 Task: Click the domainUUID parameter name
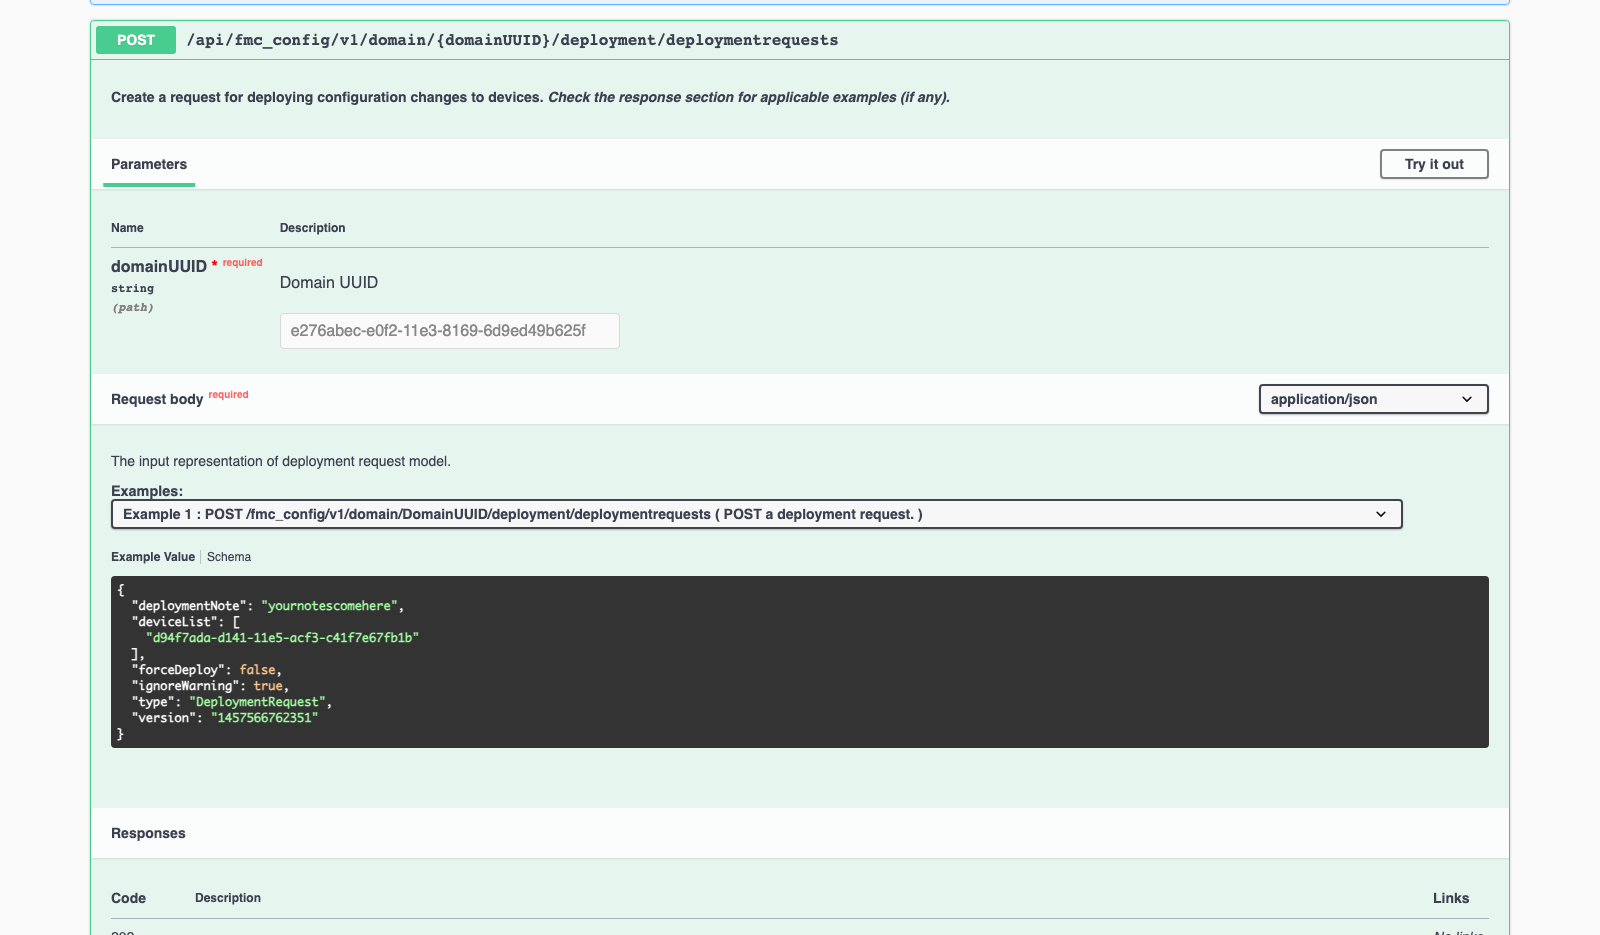point(159,266)
